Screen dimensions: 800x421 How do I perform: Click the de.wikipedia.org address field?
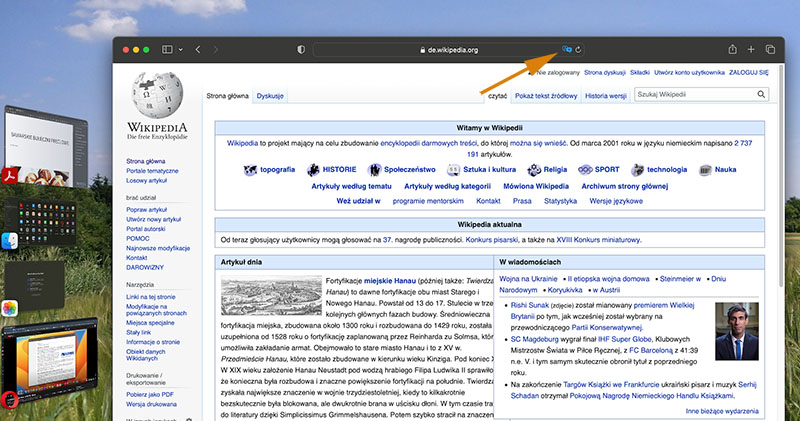pyautogui.click(x=448, y=50)
